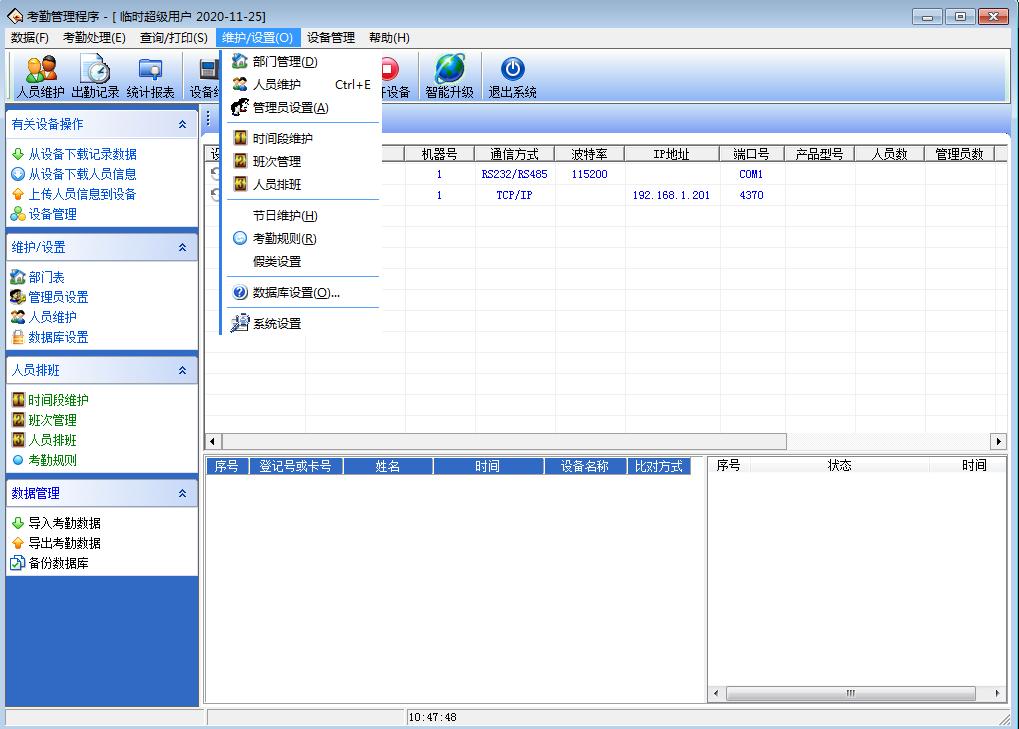Click the 人员维护 toolbar icon
This screenshot has height=729, width=1019.
pos(41,77)
